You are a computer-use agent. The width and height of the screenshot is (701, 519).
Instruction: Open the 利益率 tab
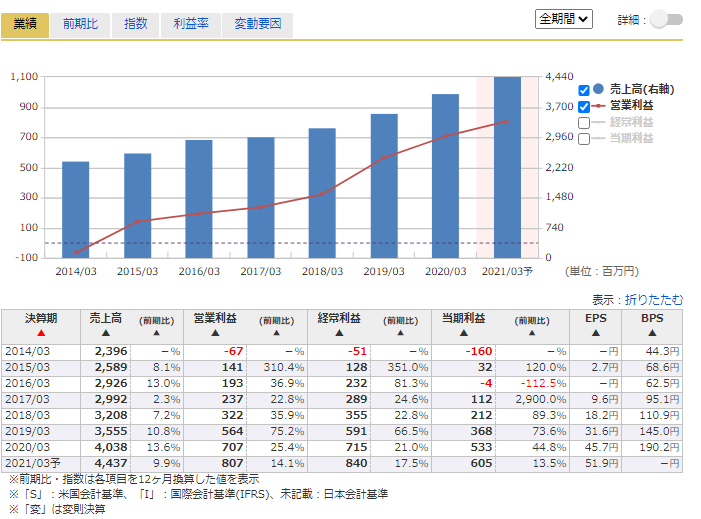[x=190, y=23]
